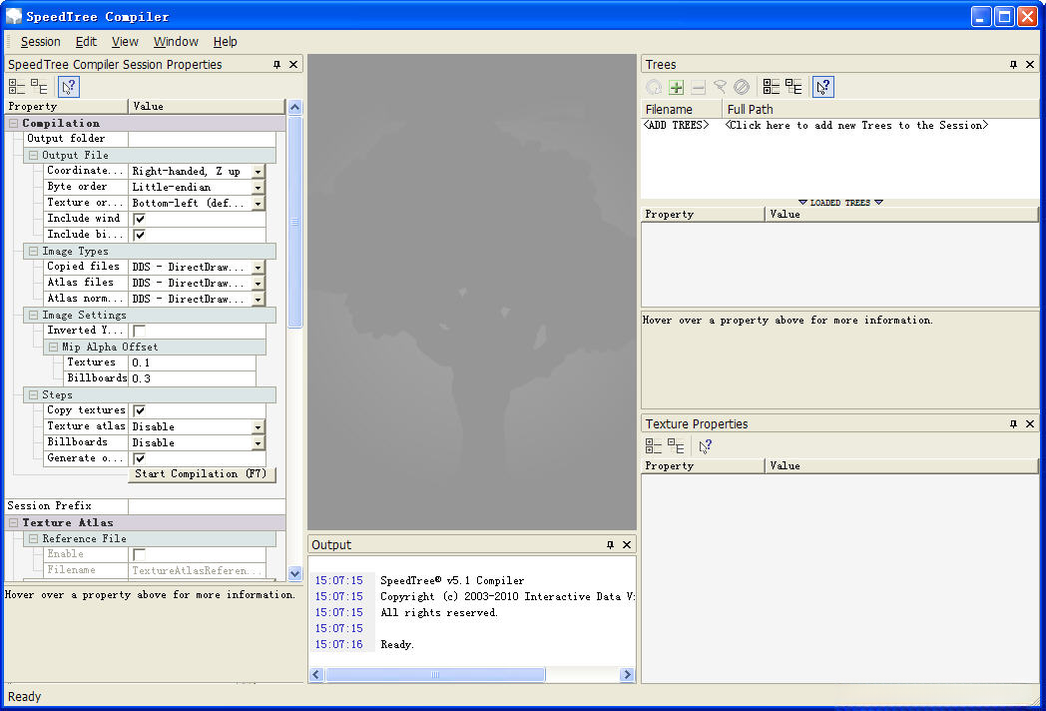
Task: Click the Billboards mip alpha offset value 0.3
Action: click(x=191, y=379)
